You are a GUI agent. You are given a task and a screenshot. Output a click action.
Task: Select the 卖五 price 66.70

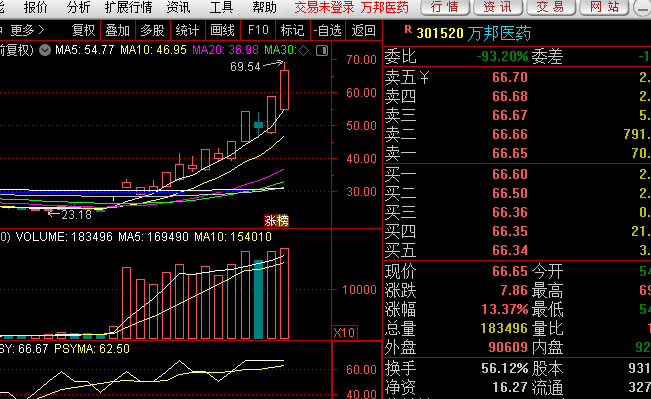click(510, 77)
